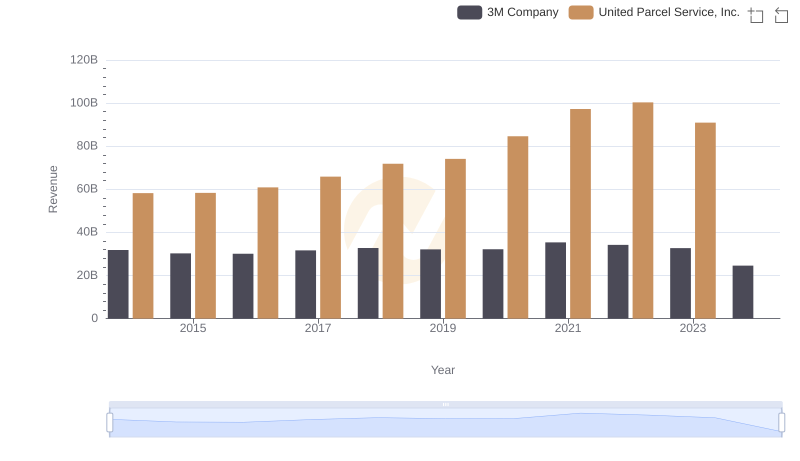Click the tallest United Parcel Service bar for 2022
This screenshot has height=461, width=800.
[643, 210]
